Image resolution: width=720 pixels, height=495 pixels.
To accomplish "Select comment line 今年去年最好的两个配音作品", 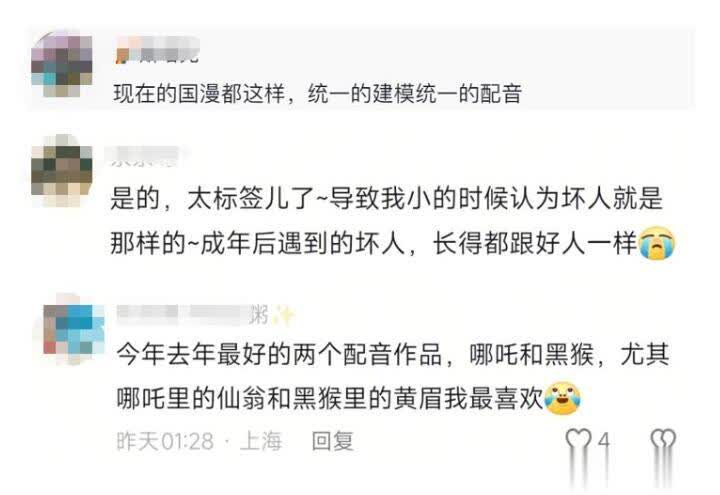I will click(x=393, y=355).
